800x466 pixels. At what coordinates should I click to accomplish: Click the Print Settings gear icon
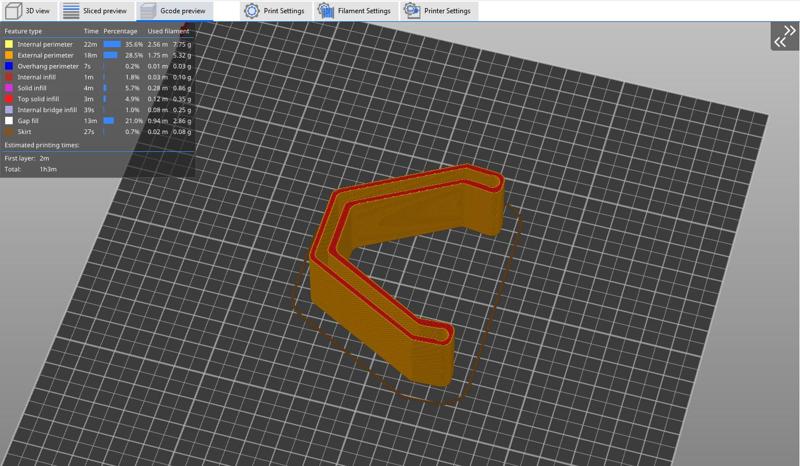252,11
